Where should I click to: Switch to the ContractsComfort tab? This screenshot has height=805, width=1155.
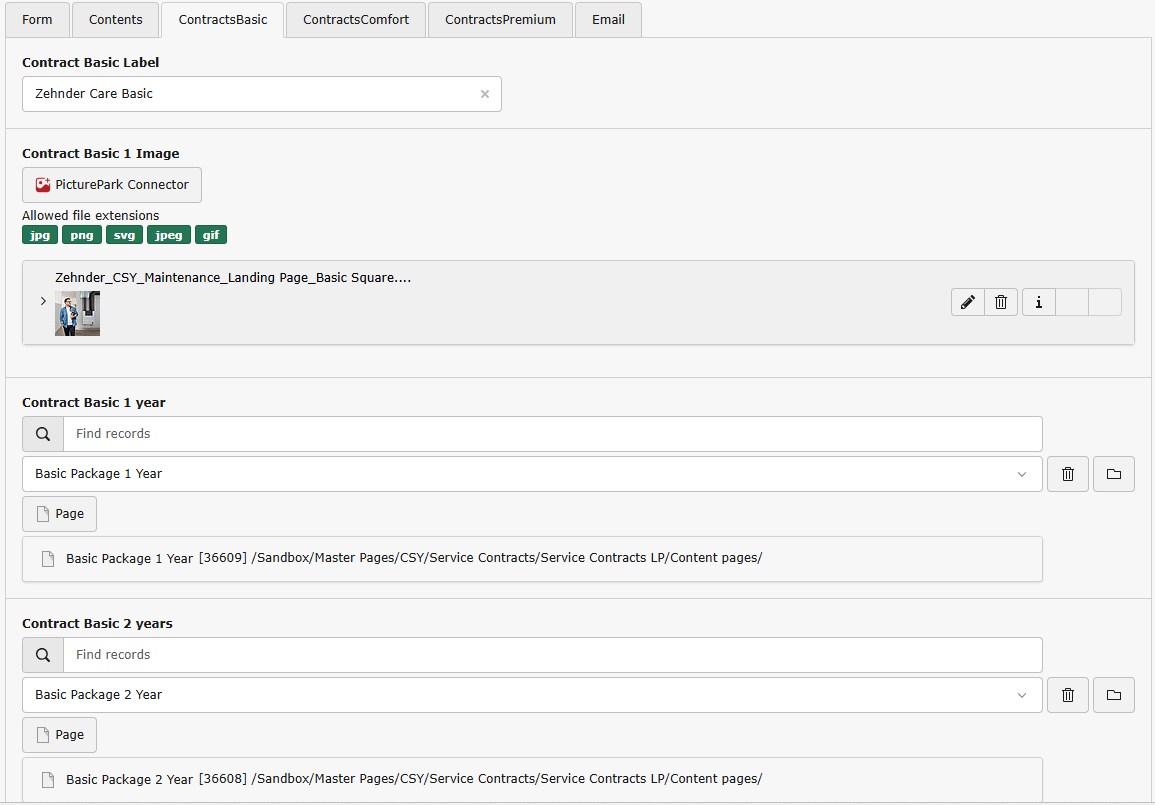point(356,20)
